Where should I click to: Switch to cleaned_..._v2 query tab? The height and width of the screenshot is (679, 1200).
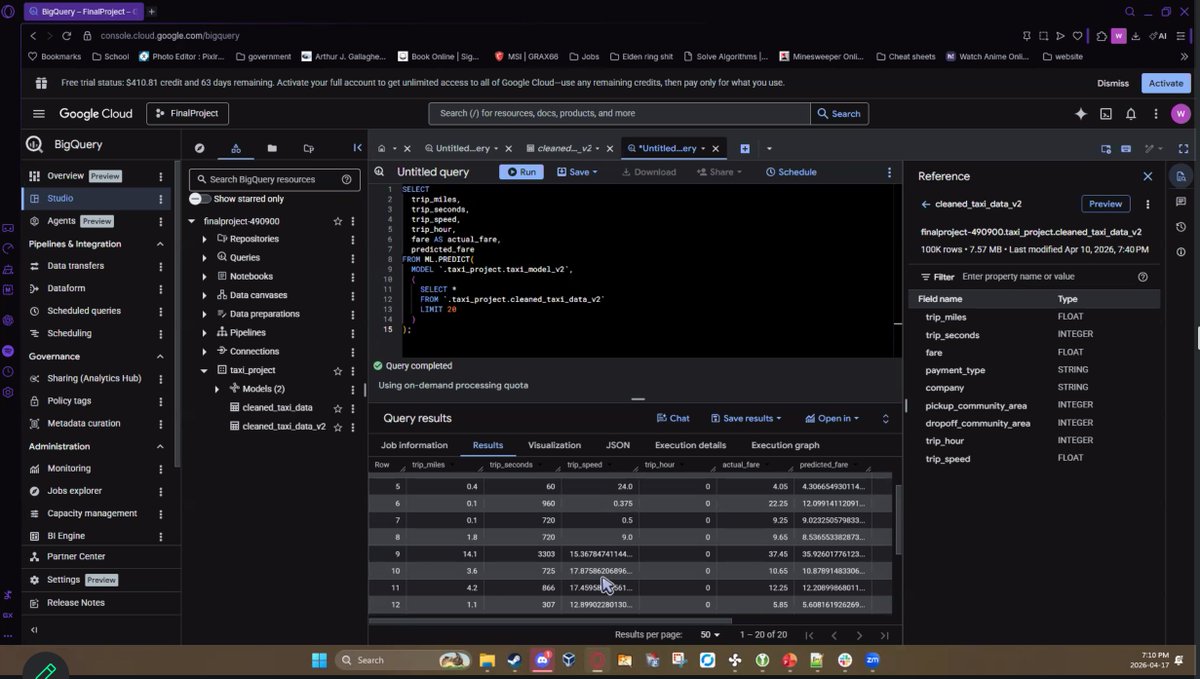click(564, 148)
